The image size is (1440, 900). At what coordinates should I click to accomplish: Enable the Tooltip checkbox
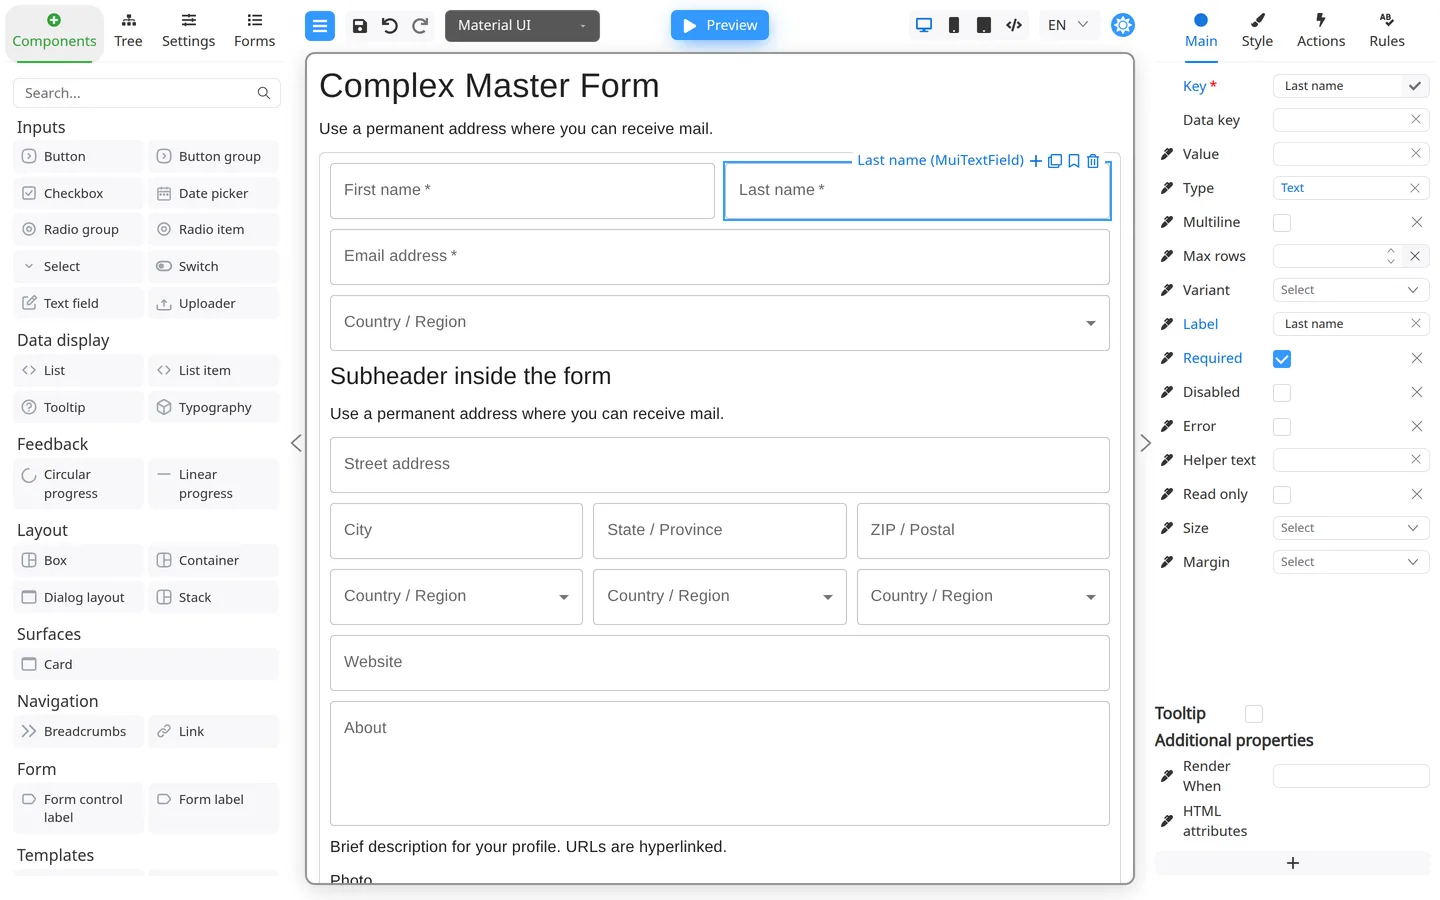point(1254,714)
